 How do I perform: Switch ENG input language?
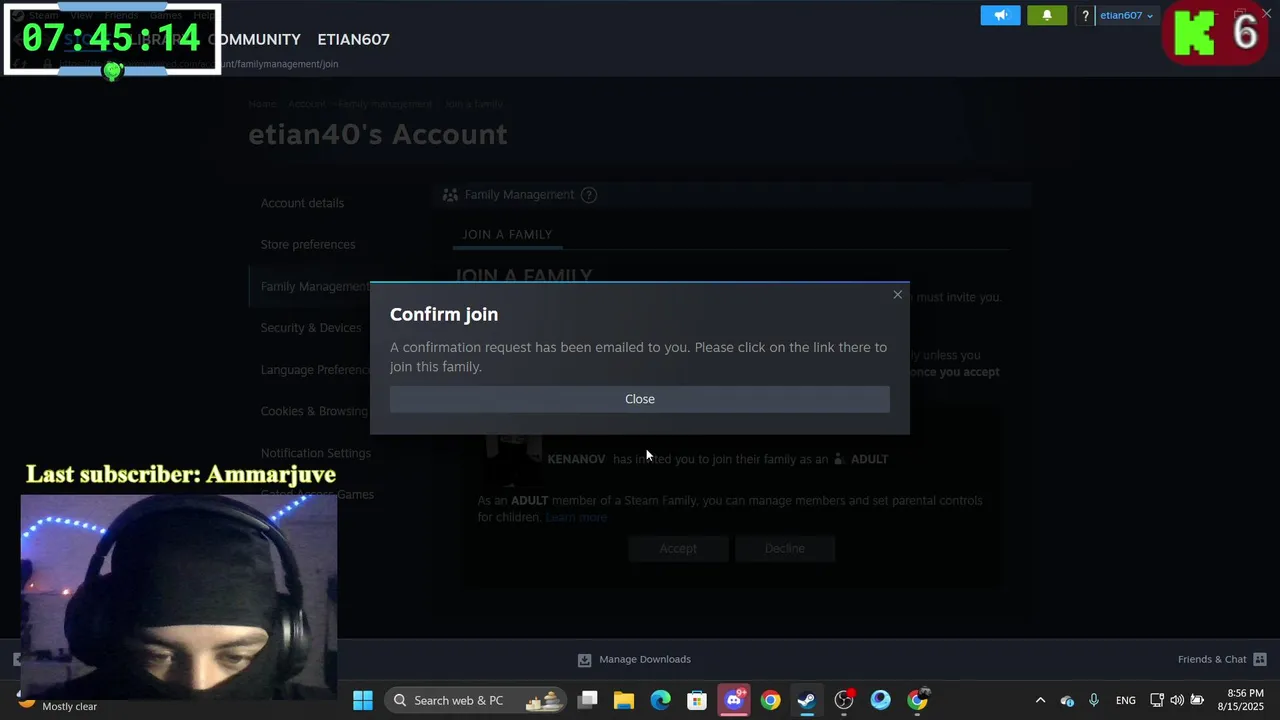1125,700
